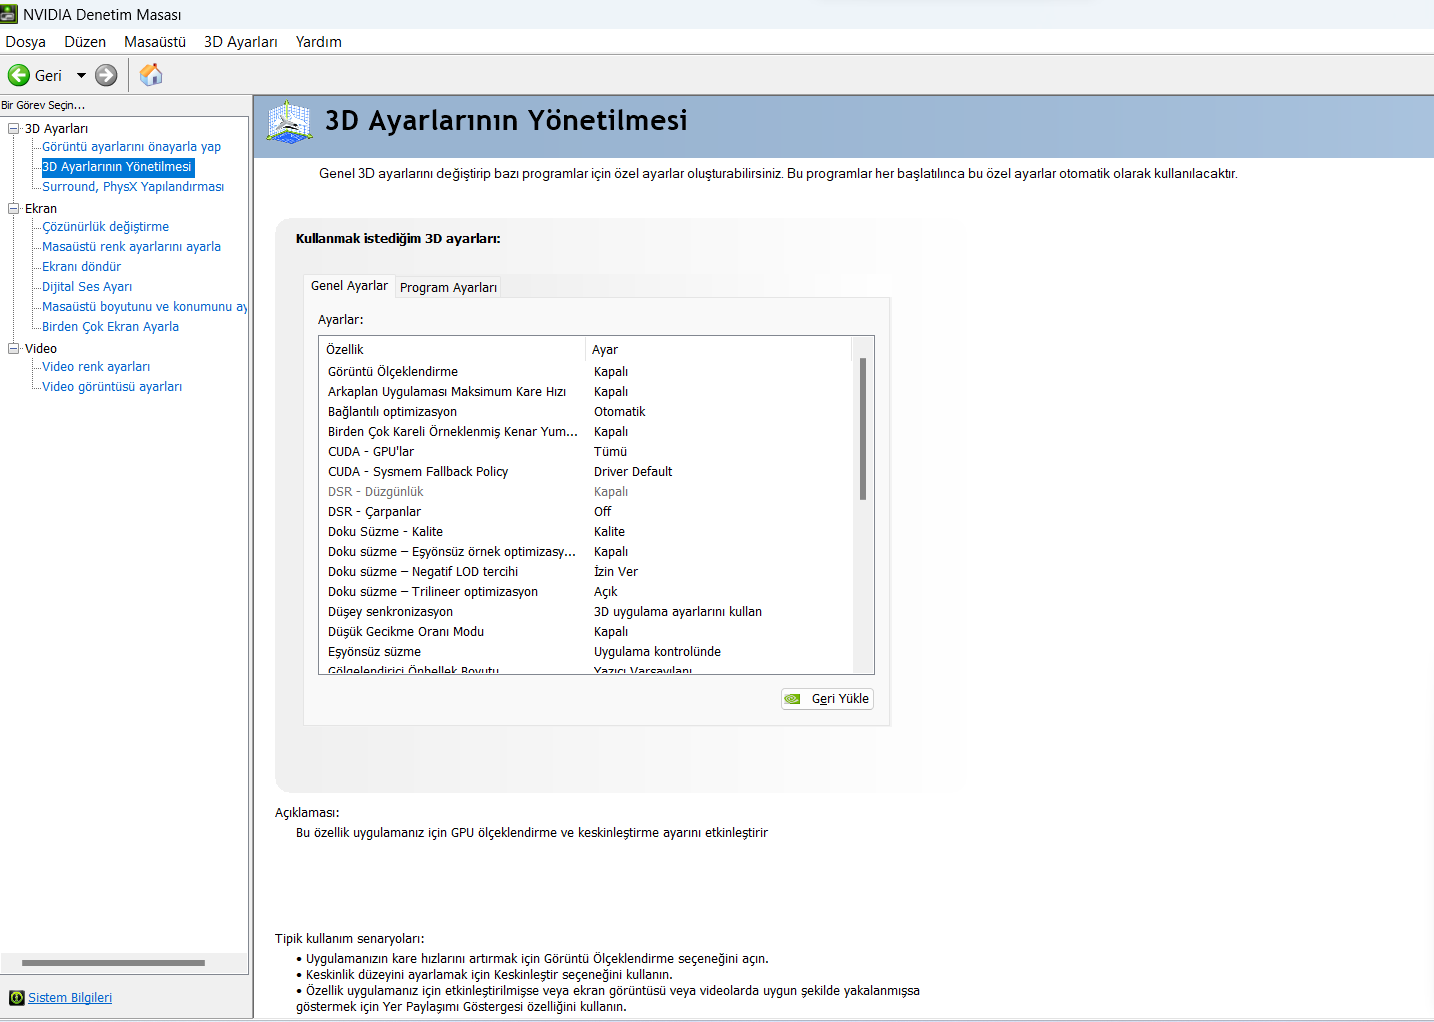Click the Driver Default value
This screenshot has width=1434, height=1022.
(633, 472)
